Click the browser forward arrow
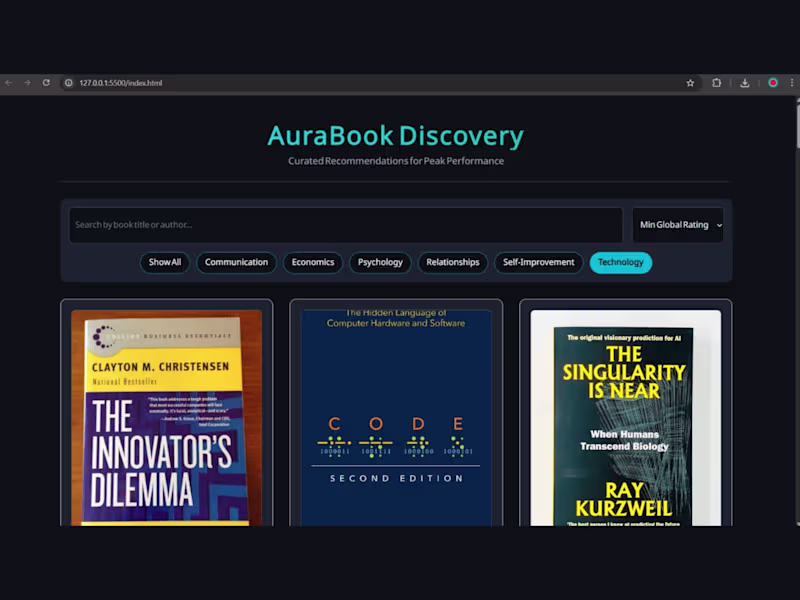800x600 pixels. [x=27, y=83]
